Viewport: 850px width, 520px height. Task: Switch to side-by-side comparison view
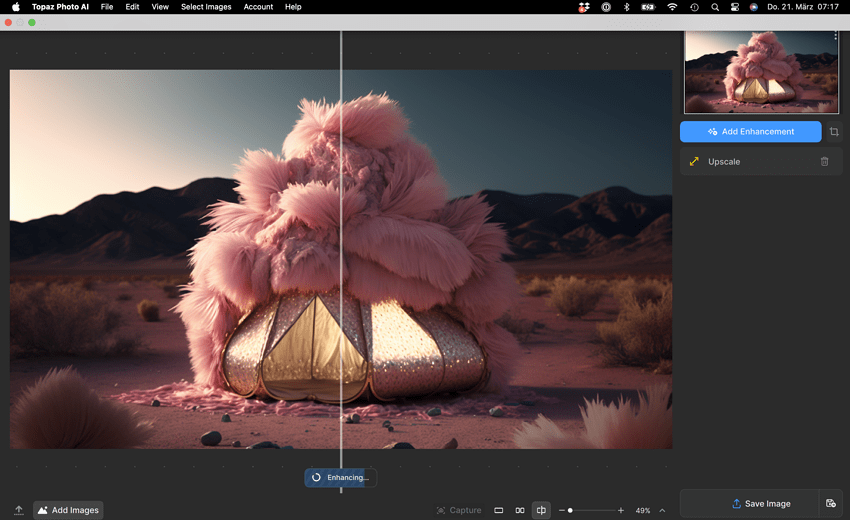pyautogui.click(x=520, y=510)
